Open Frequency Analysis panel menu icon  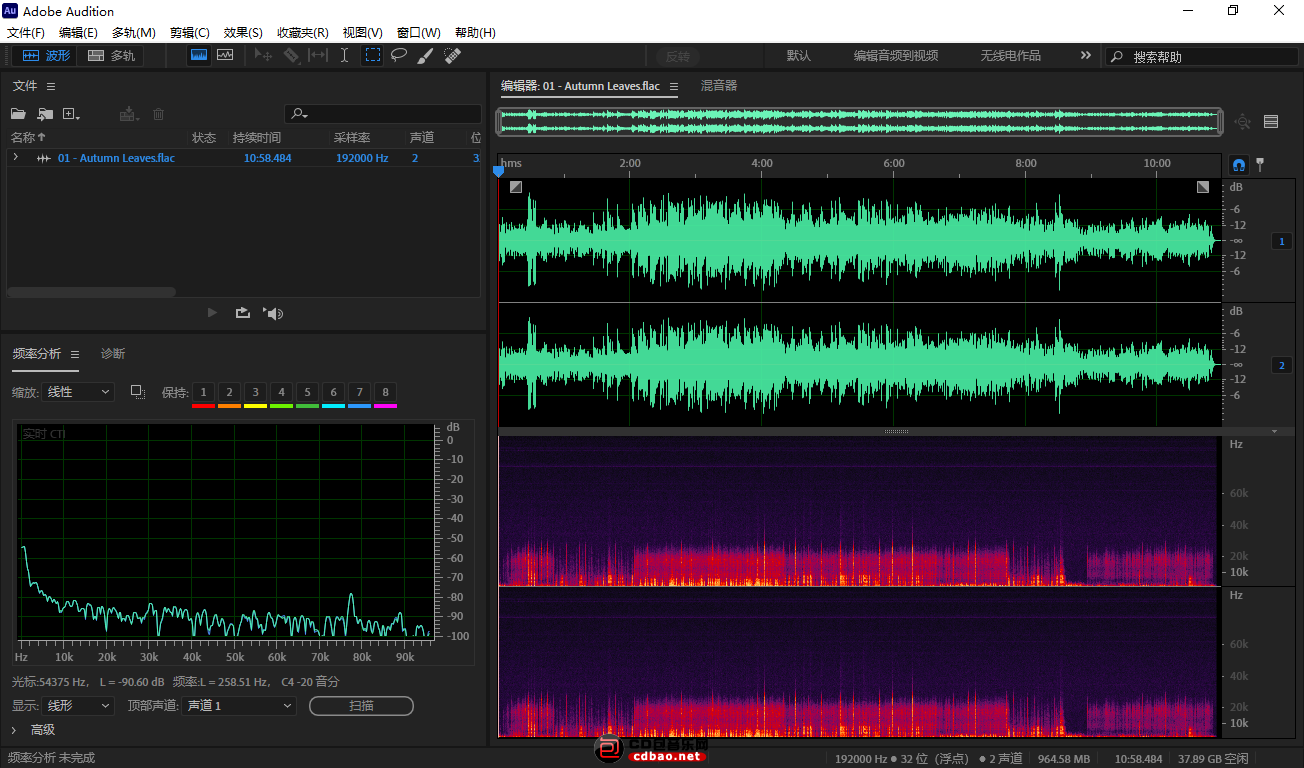click(x=75, y=354)
